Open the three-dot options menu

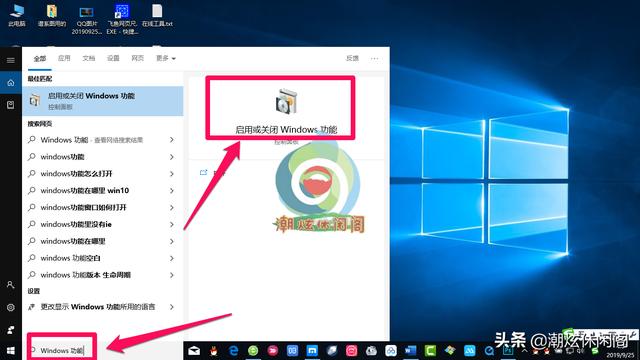[x=374, y=59]
